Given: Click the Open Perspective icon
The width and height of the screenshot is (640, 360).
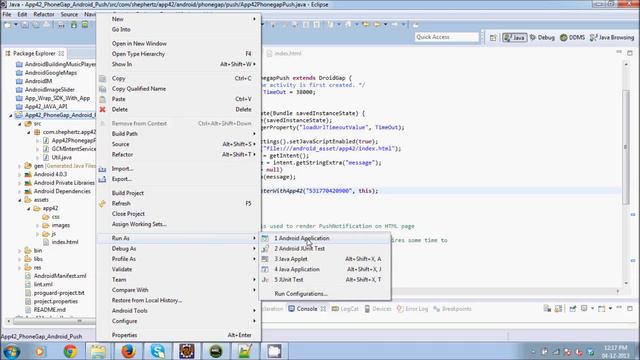Looking at the screenshot, I should tap(493, 38).
